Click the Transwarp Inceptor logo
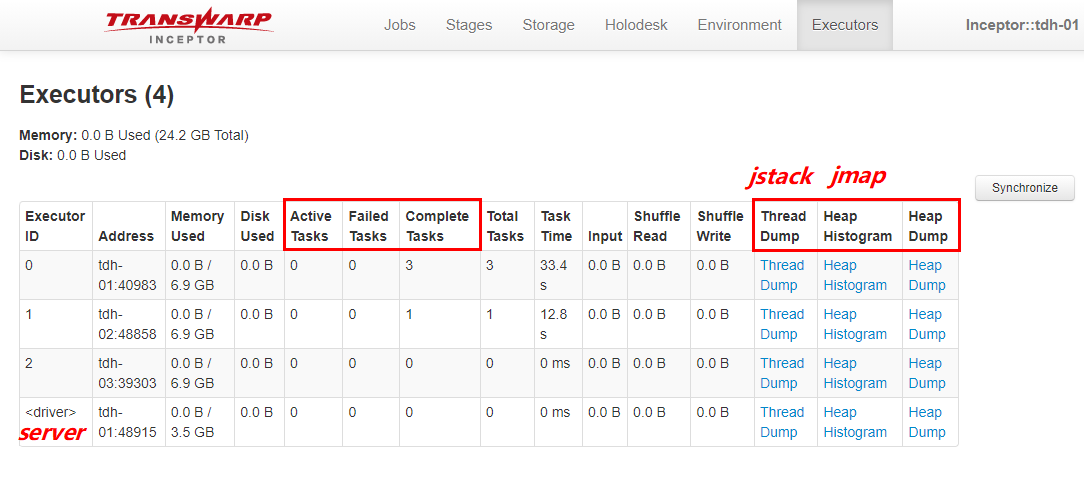The width and height of the screenshot is (1084, 483). coord(188,25)
